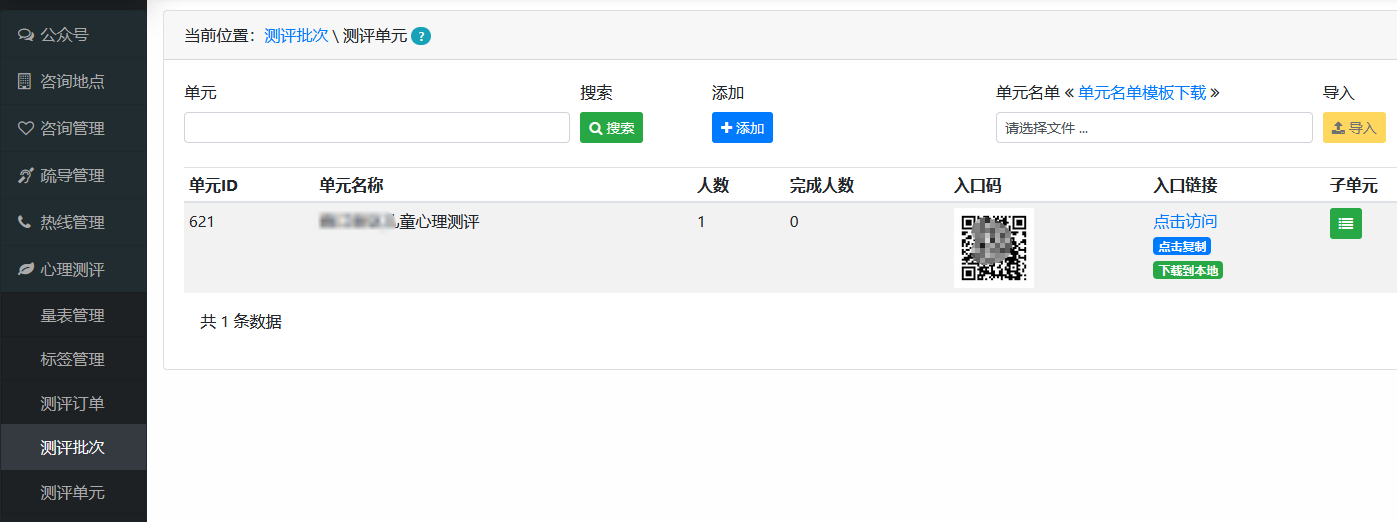
Task: Click the QR code entry image
Action: point(994,248)
